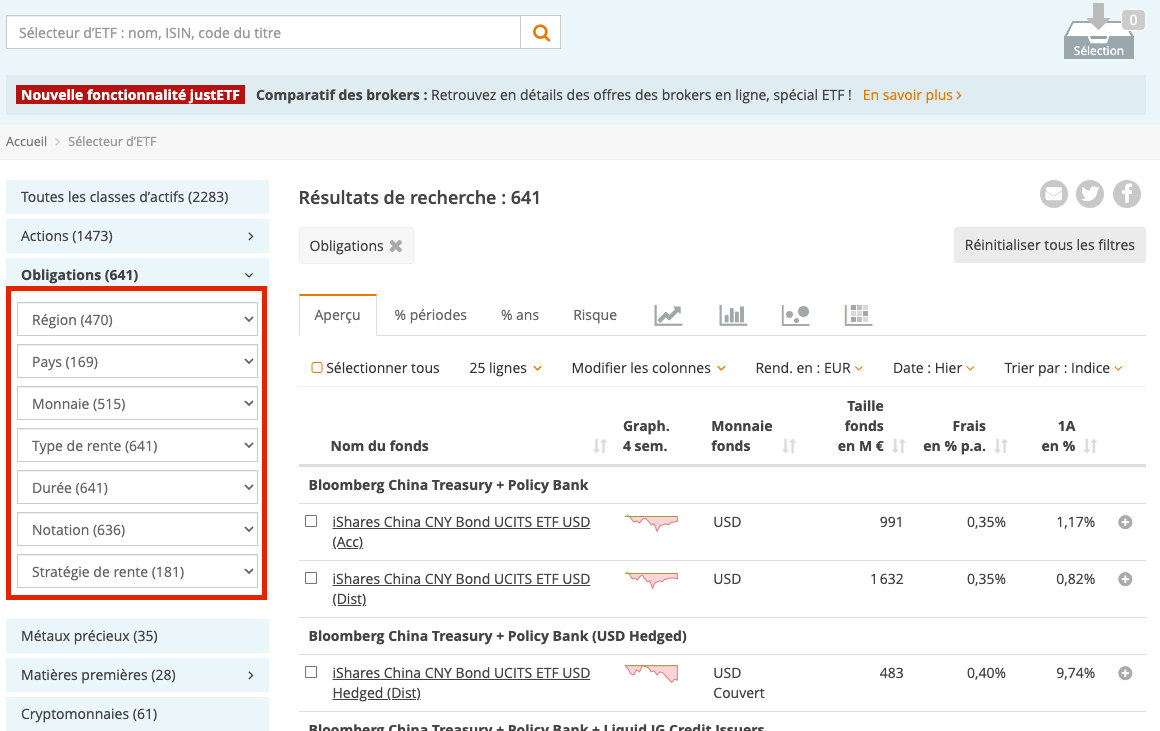The width and height of the screenshot is (1160, 731).
Task: Expand the Monnaie filter dropdown
Action: point(138,404)
